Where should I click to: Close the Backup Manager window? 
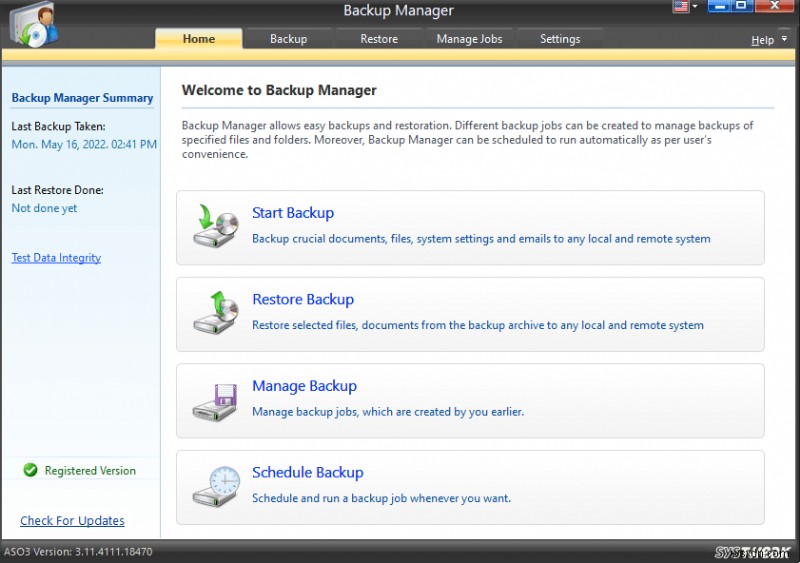774,6
